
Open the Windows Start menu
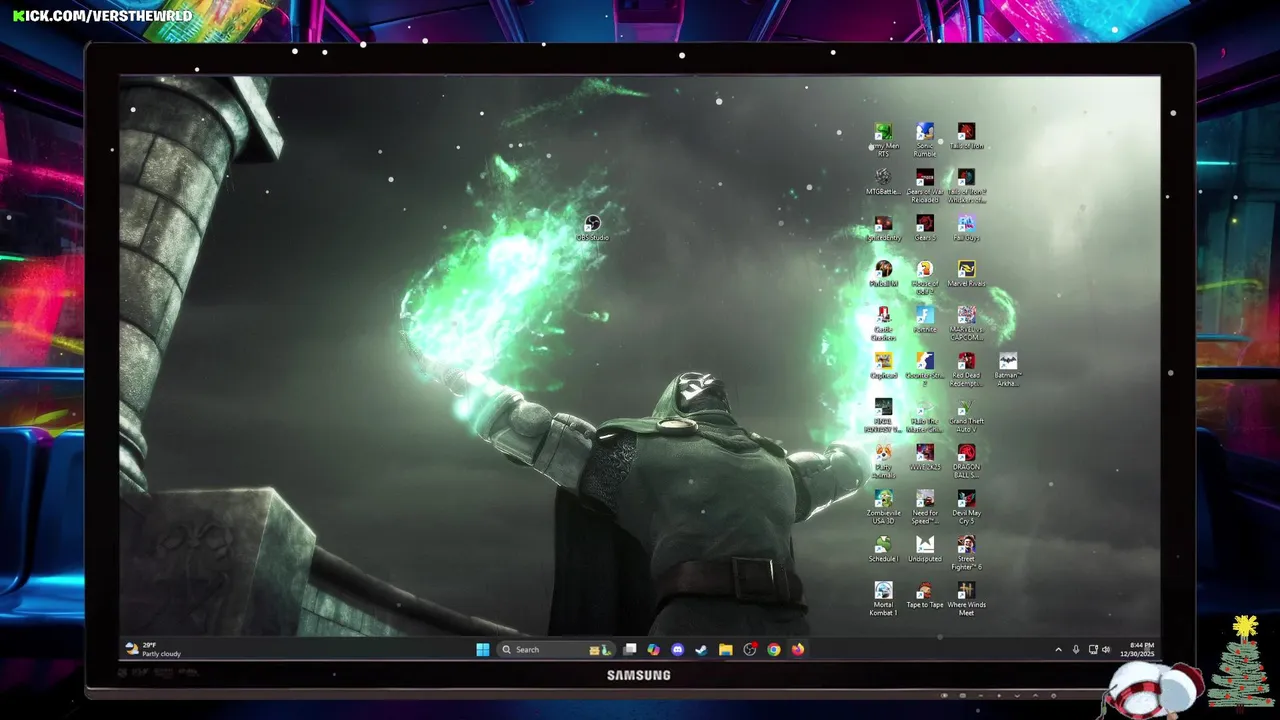click(483, 650)
